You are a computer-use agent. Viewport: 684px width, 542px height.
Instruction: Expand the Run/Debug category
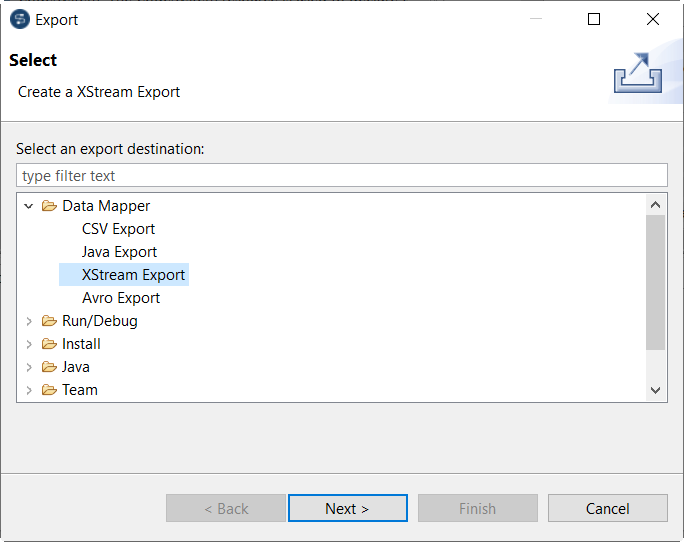tap(29, 321)
